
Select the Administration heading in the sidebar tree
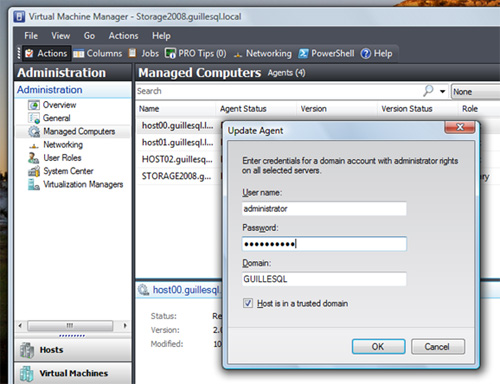point(50,90)
